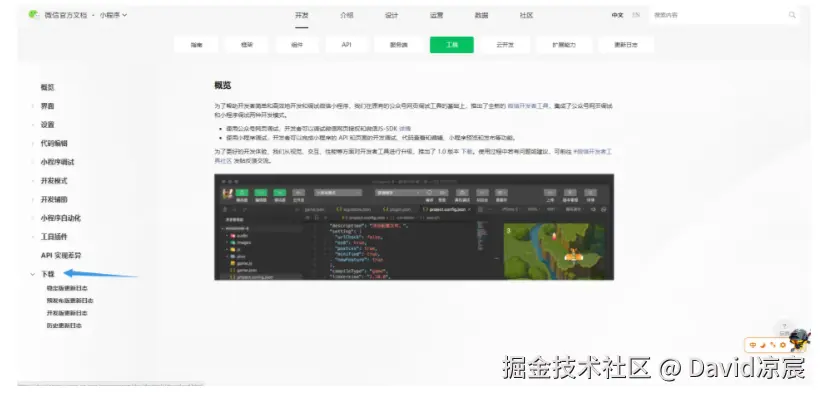The height and width of the screenshot is (396, 820).
Task: Expand the 小程序自动化 sidebar section arrow
Action: [x=32, y=218]
